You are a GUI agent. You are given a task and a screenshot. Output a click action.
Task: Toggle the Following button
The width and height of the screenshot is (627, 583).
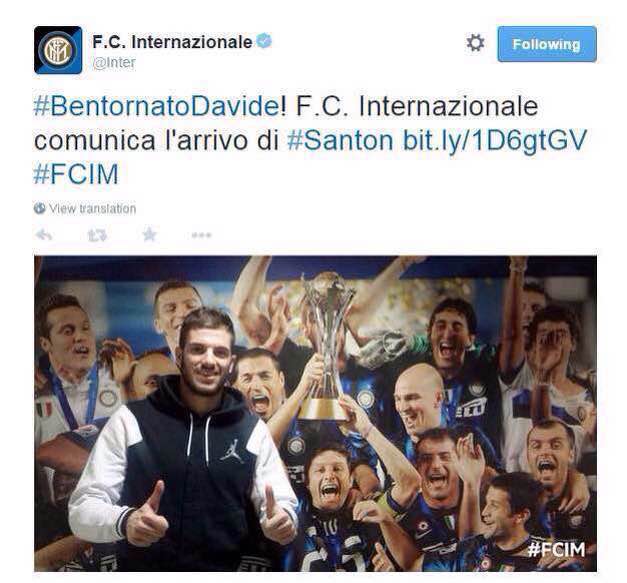pos(547,44)
